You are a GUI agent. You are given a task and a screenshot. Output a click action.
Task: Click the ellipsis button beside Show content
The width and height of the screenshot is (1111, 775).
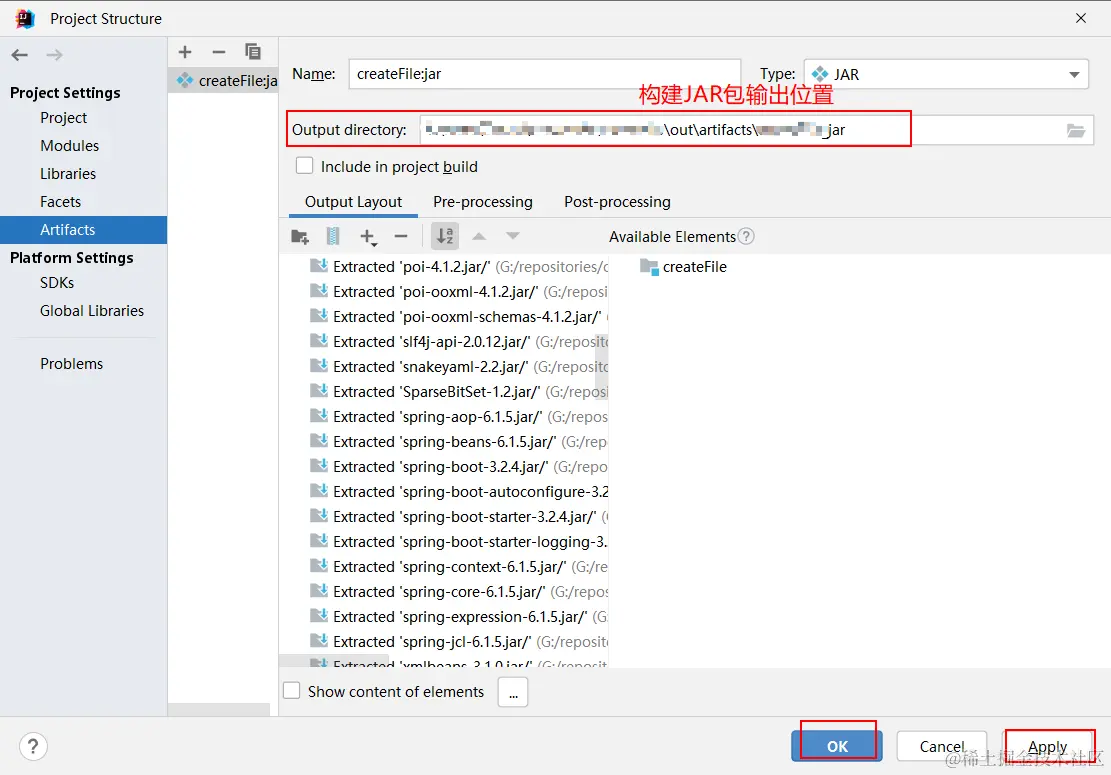point(513,691)
